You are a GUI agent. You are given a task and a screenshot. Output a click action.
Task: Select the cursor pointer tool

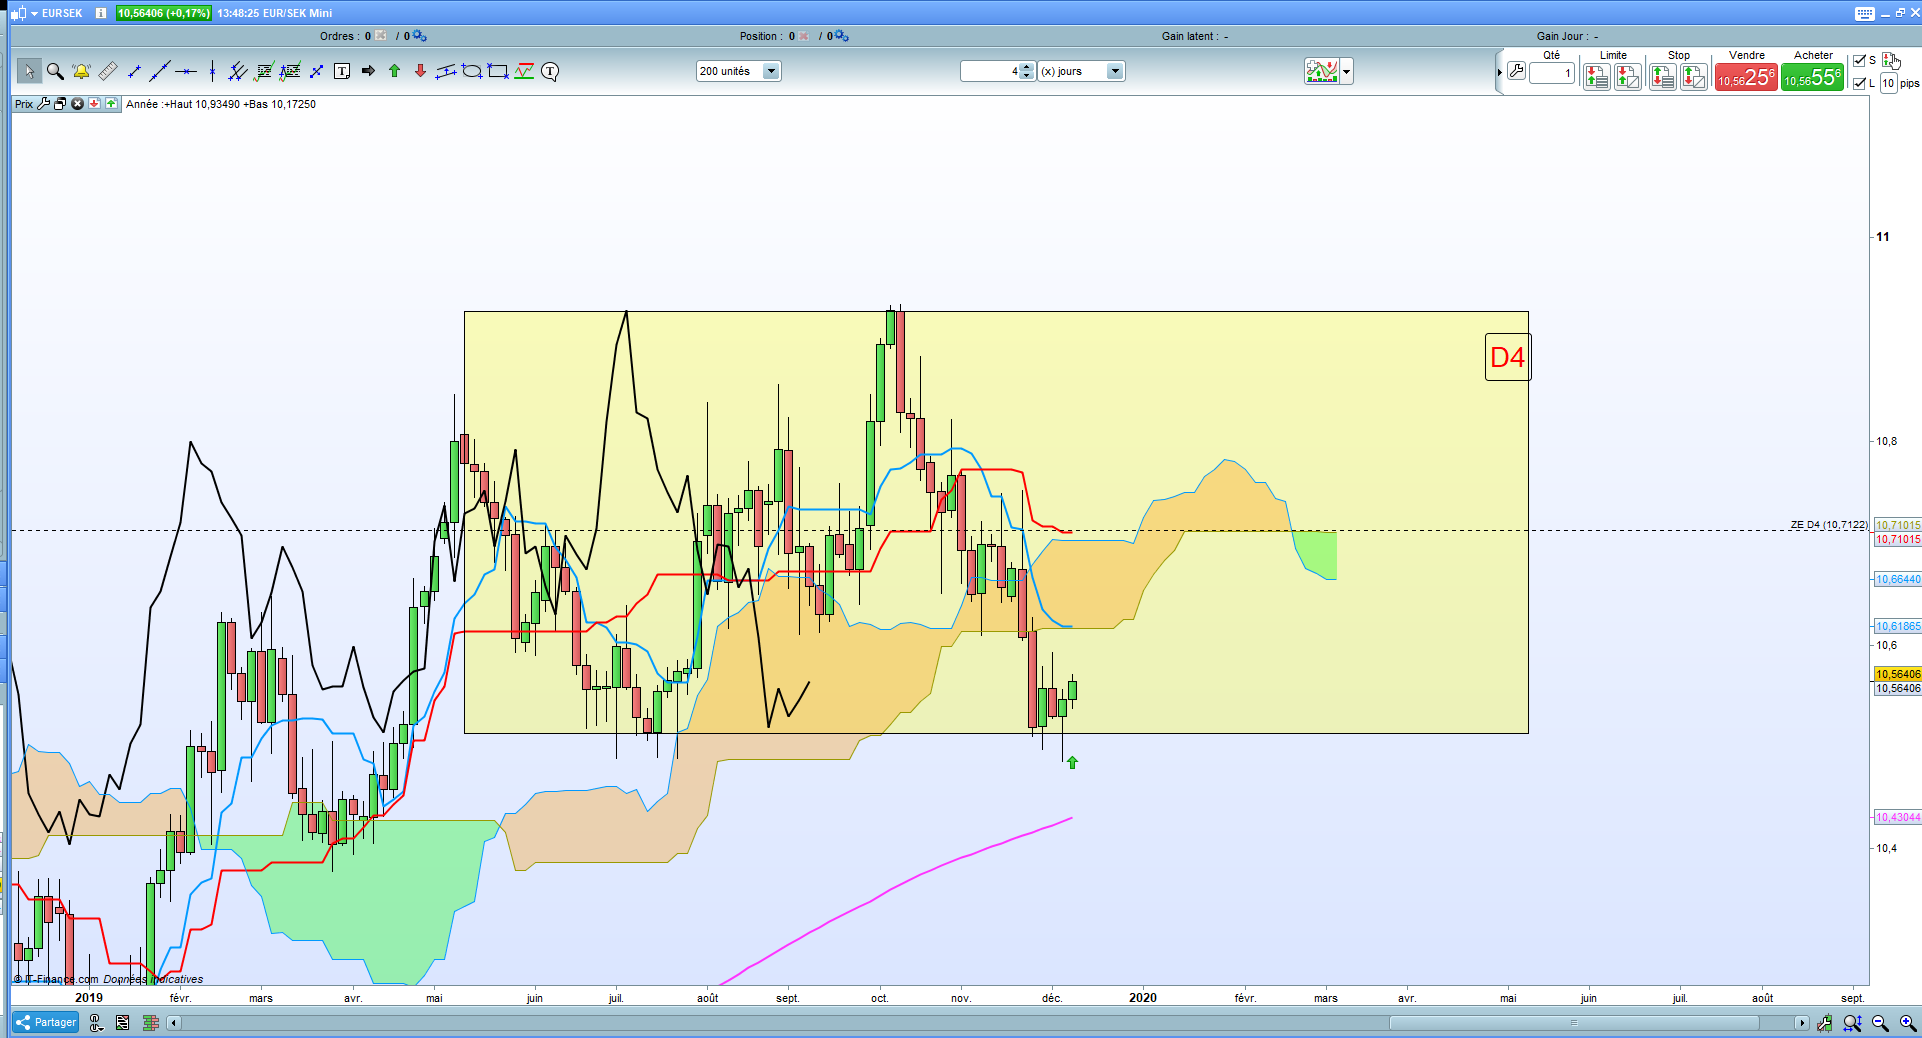pyautogui.click(x=29, y=71)
